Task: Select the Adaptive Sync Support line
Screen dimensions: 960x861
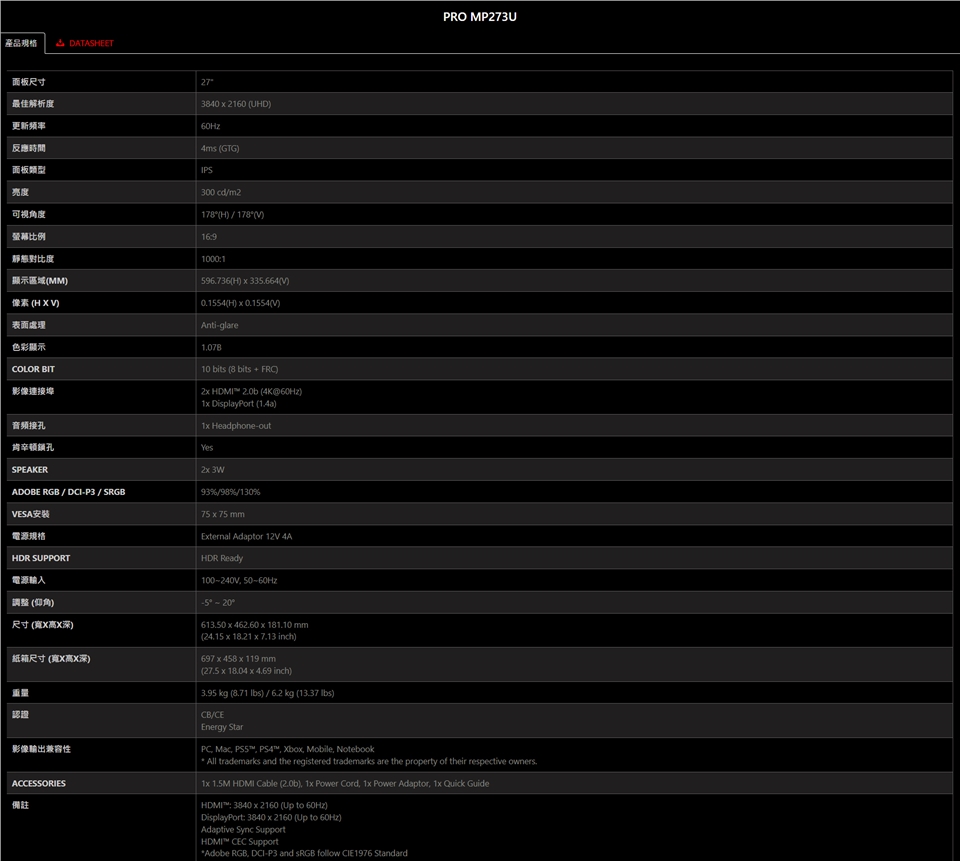Action: coord(243,830)
